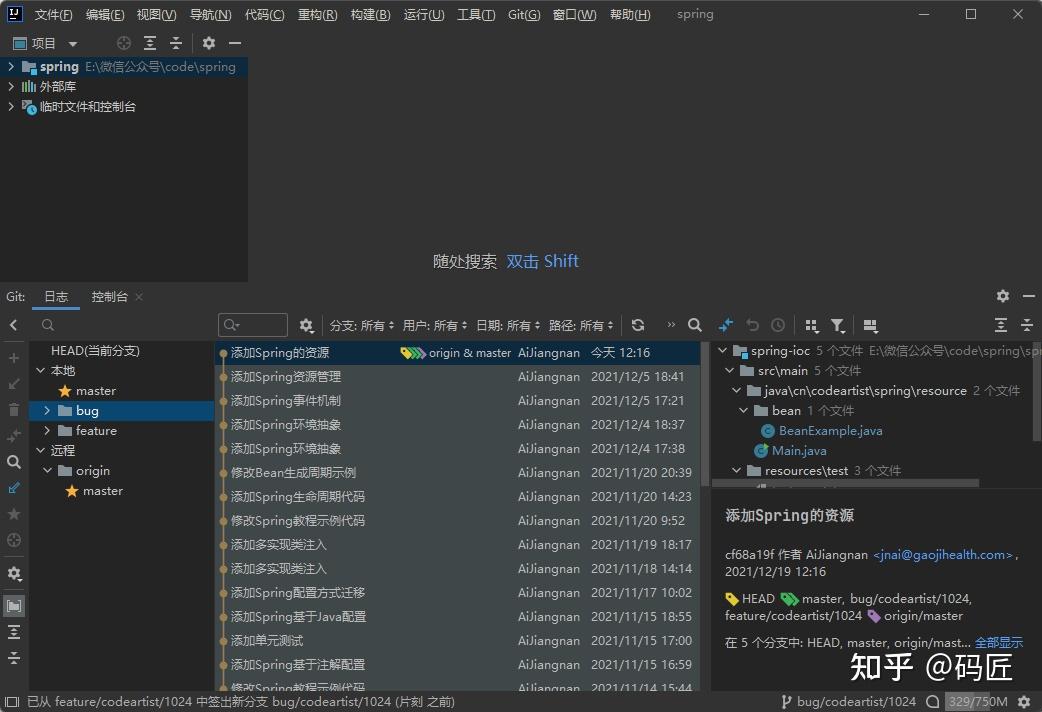This screenshot has height=712, width=1042.
Task: Click the delete branch trash icon
Action: click(x=14, y=411)
